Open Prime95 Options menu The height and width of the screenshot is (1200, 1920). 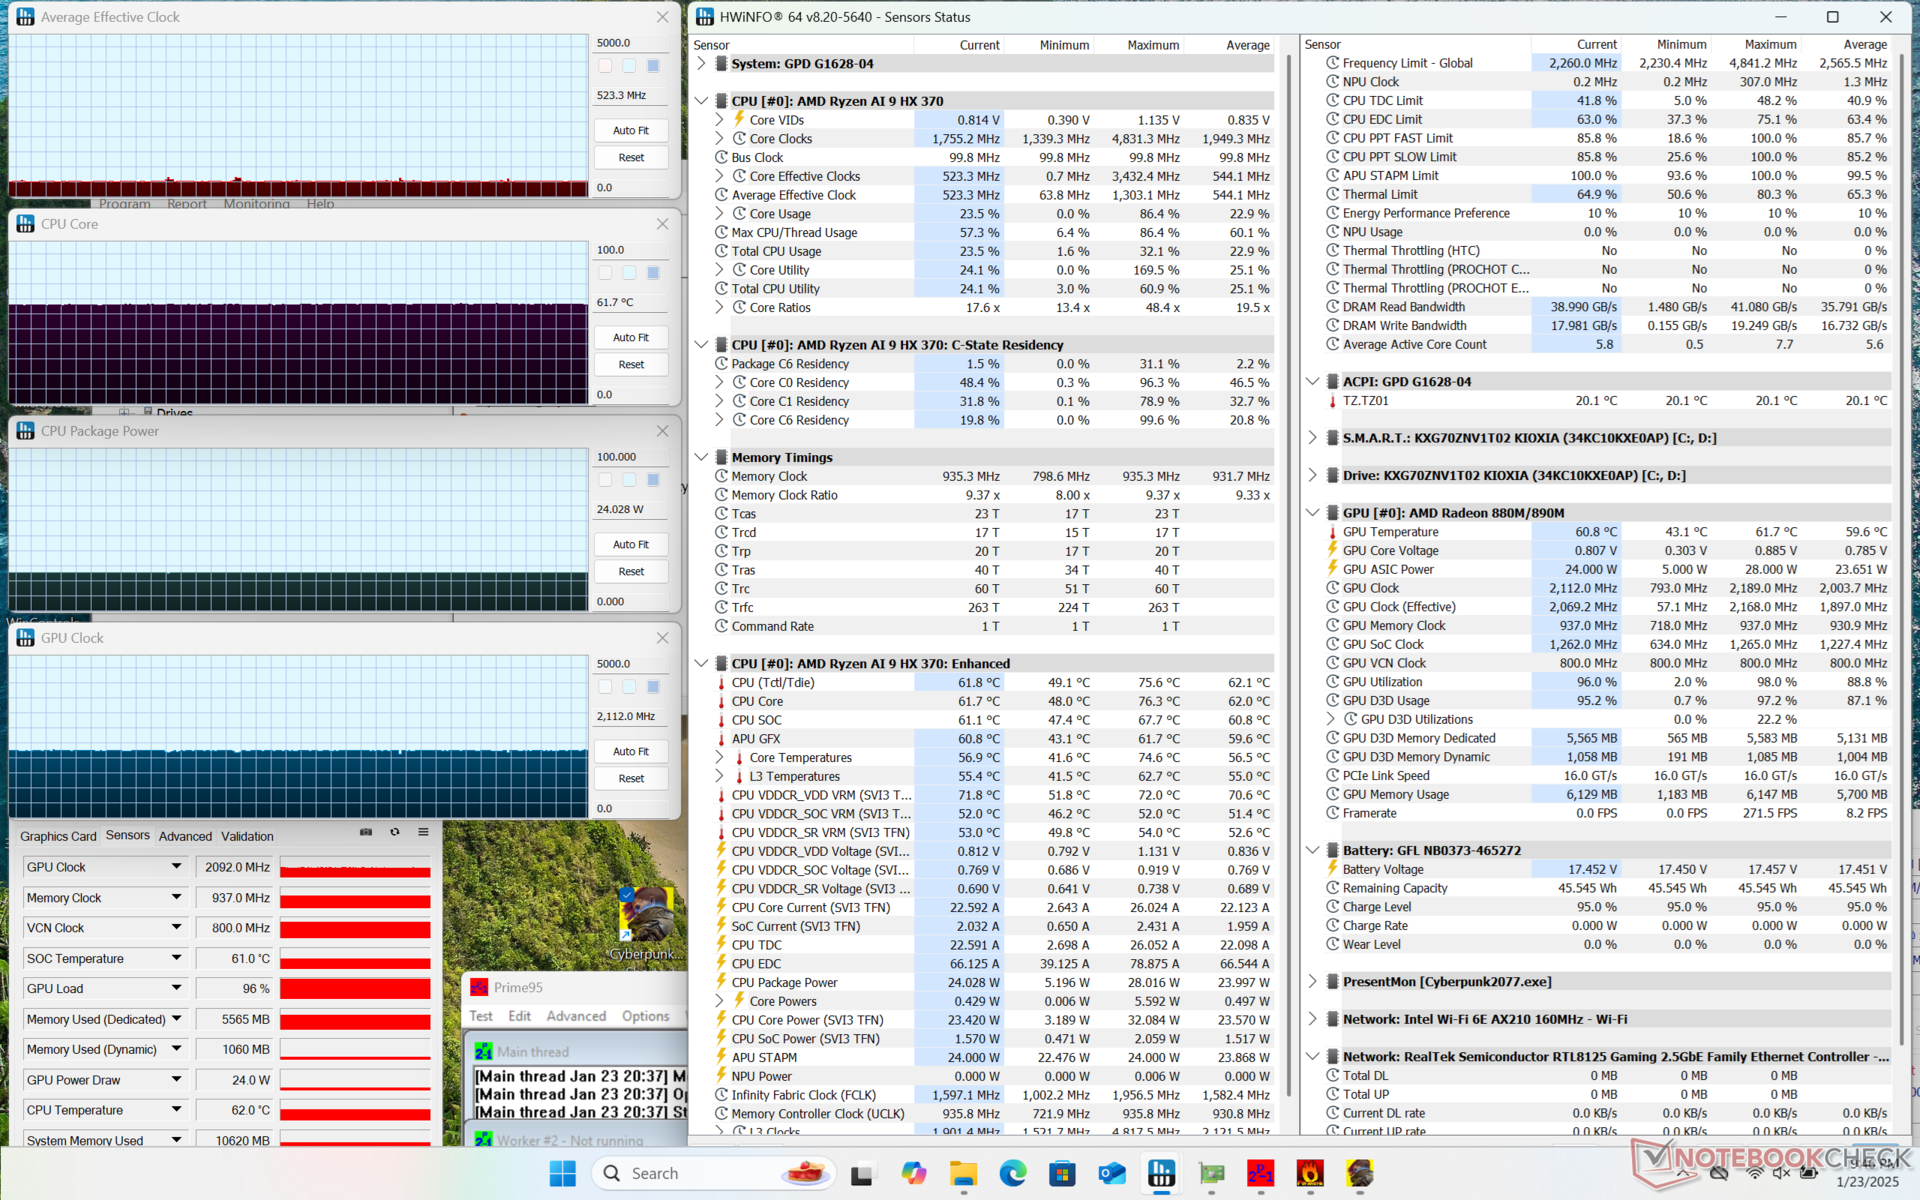tap(645, 1016)
